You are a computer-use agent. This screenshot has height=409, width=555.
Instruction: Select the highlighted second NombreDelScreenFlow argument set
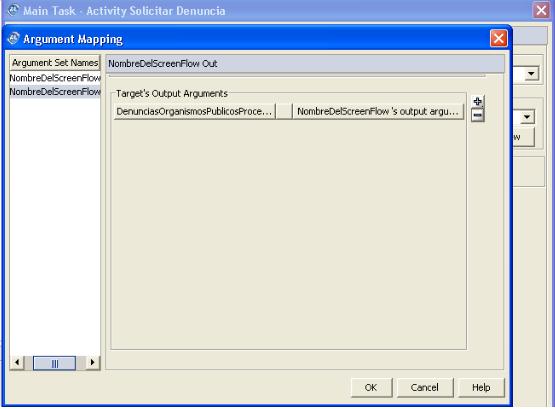[x=55, y=92]
